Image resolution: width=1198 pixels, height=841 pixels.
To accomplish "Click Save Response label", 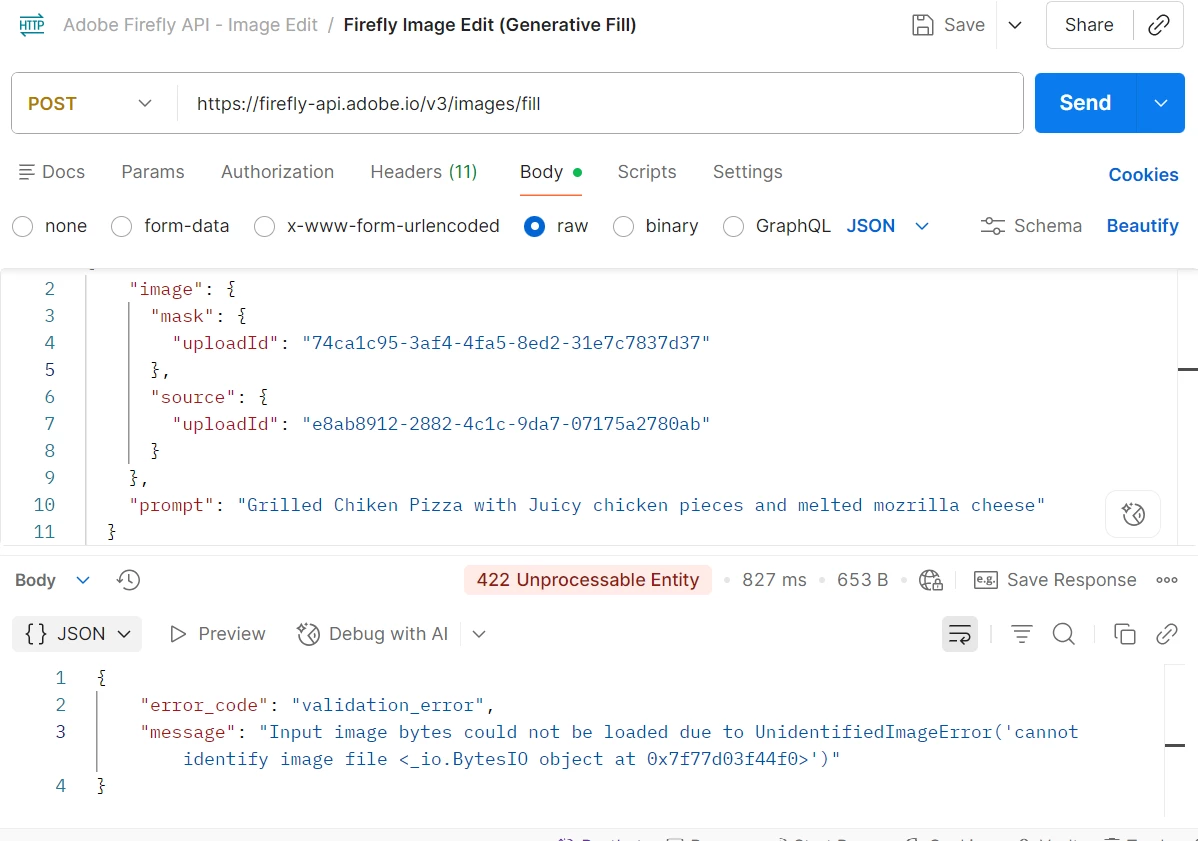I will 1071,580.
